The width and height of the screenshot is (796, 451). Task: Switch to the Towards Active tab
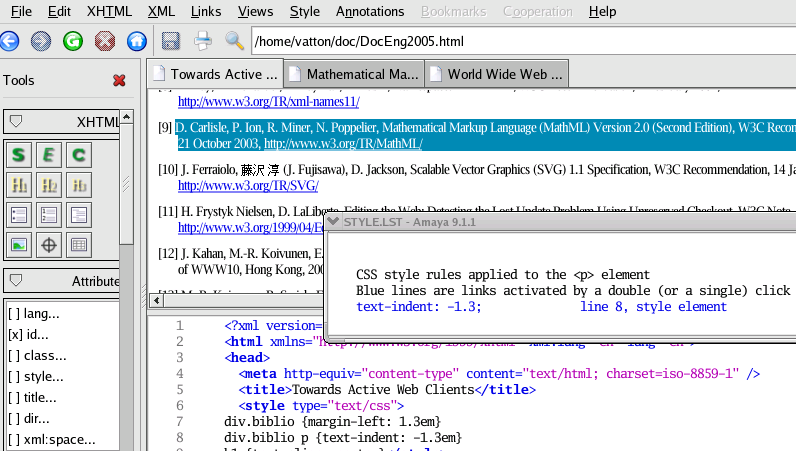click(215, 74)
